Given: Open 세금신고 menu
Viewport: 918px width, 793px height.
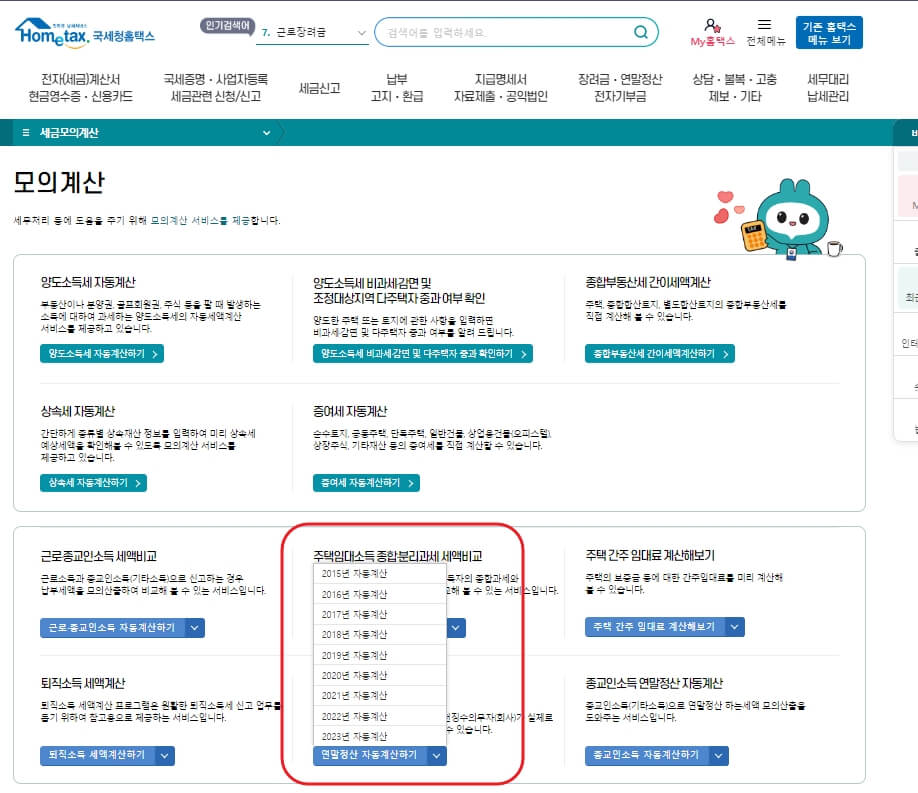Looking at the screenshot, I should tap(319, 88).
